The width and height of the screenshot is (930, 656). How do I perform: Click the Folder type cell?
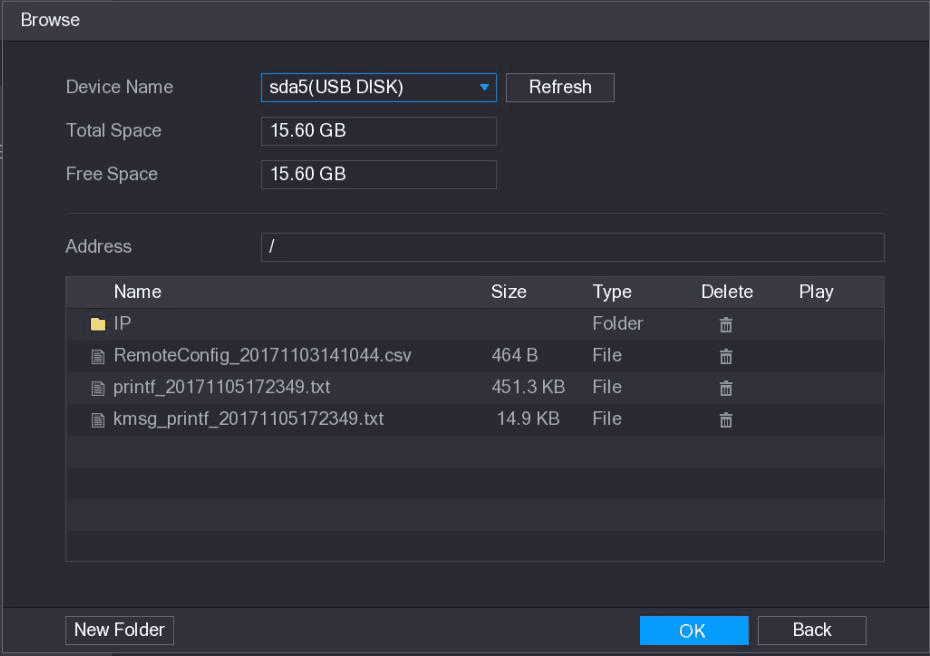tap(617, 323)
